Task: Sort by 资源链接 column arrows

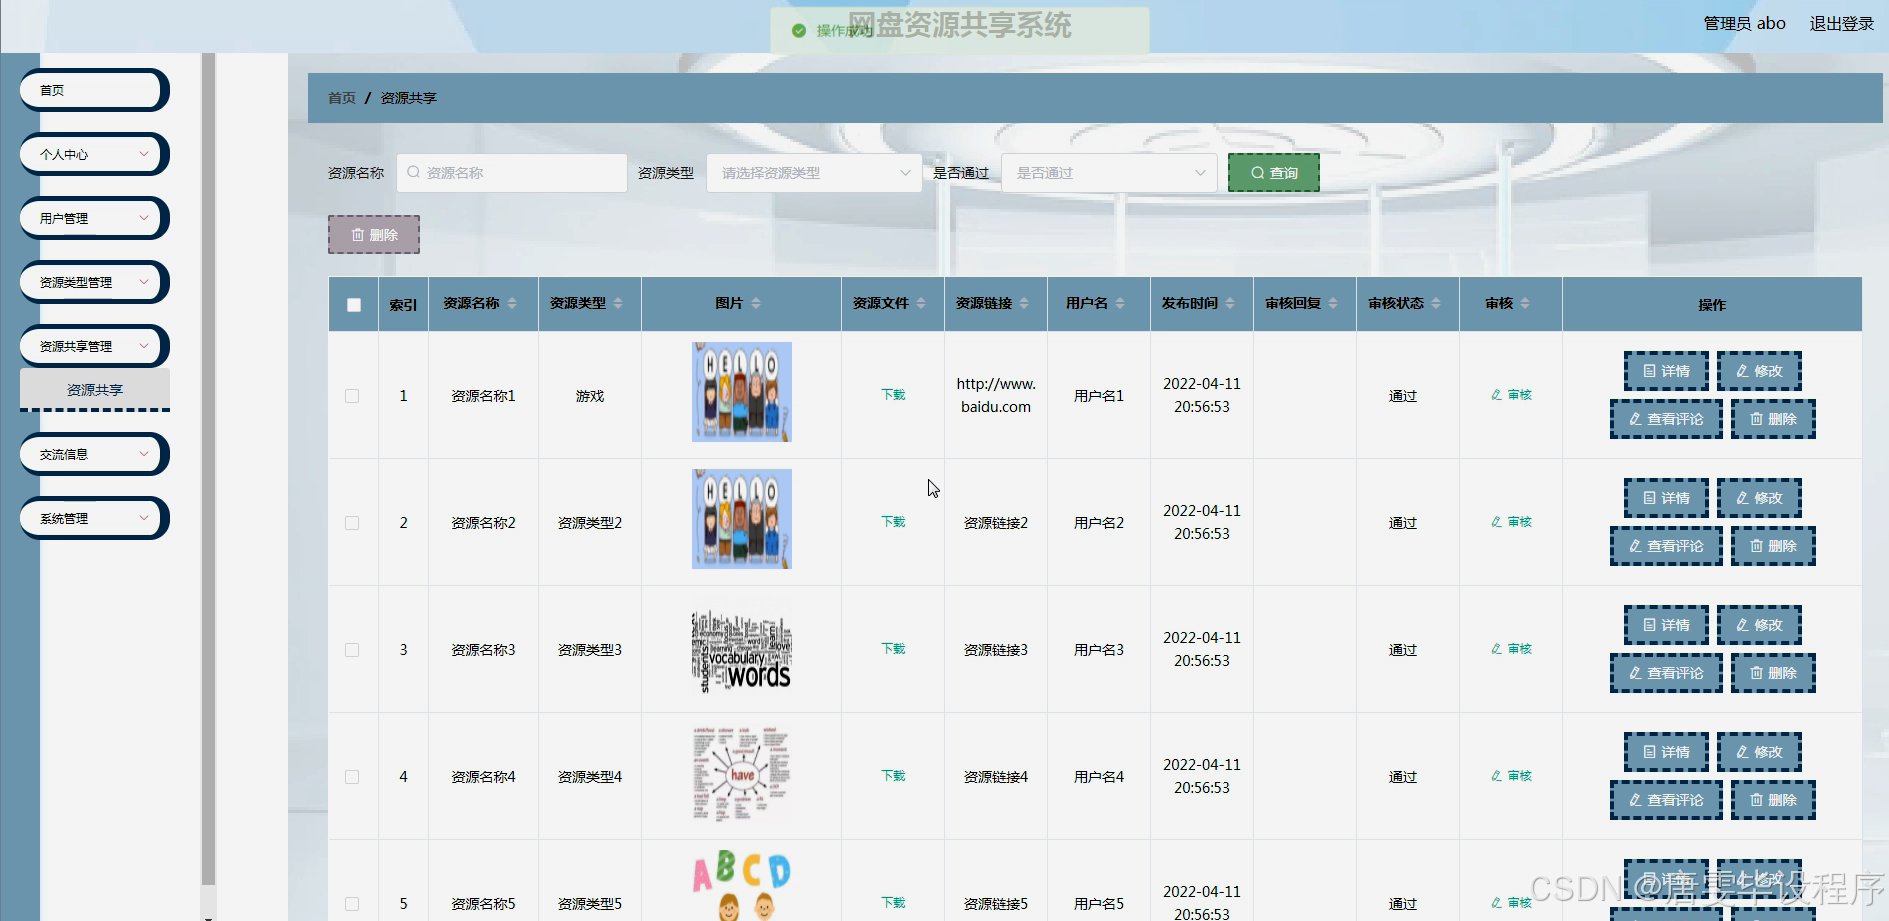Action: click(1024, 304)
